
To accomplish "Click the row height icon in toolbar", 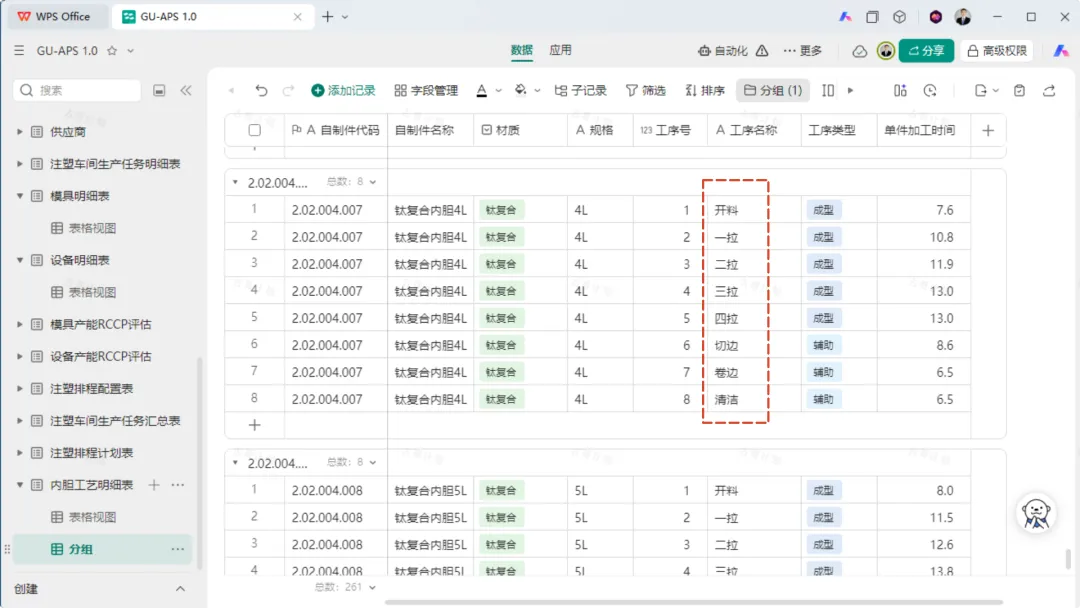I will (x=828, y=90).
